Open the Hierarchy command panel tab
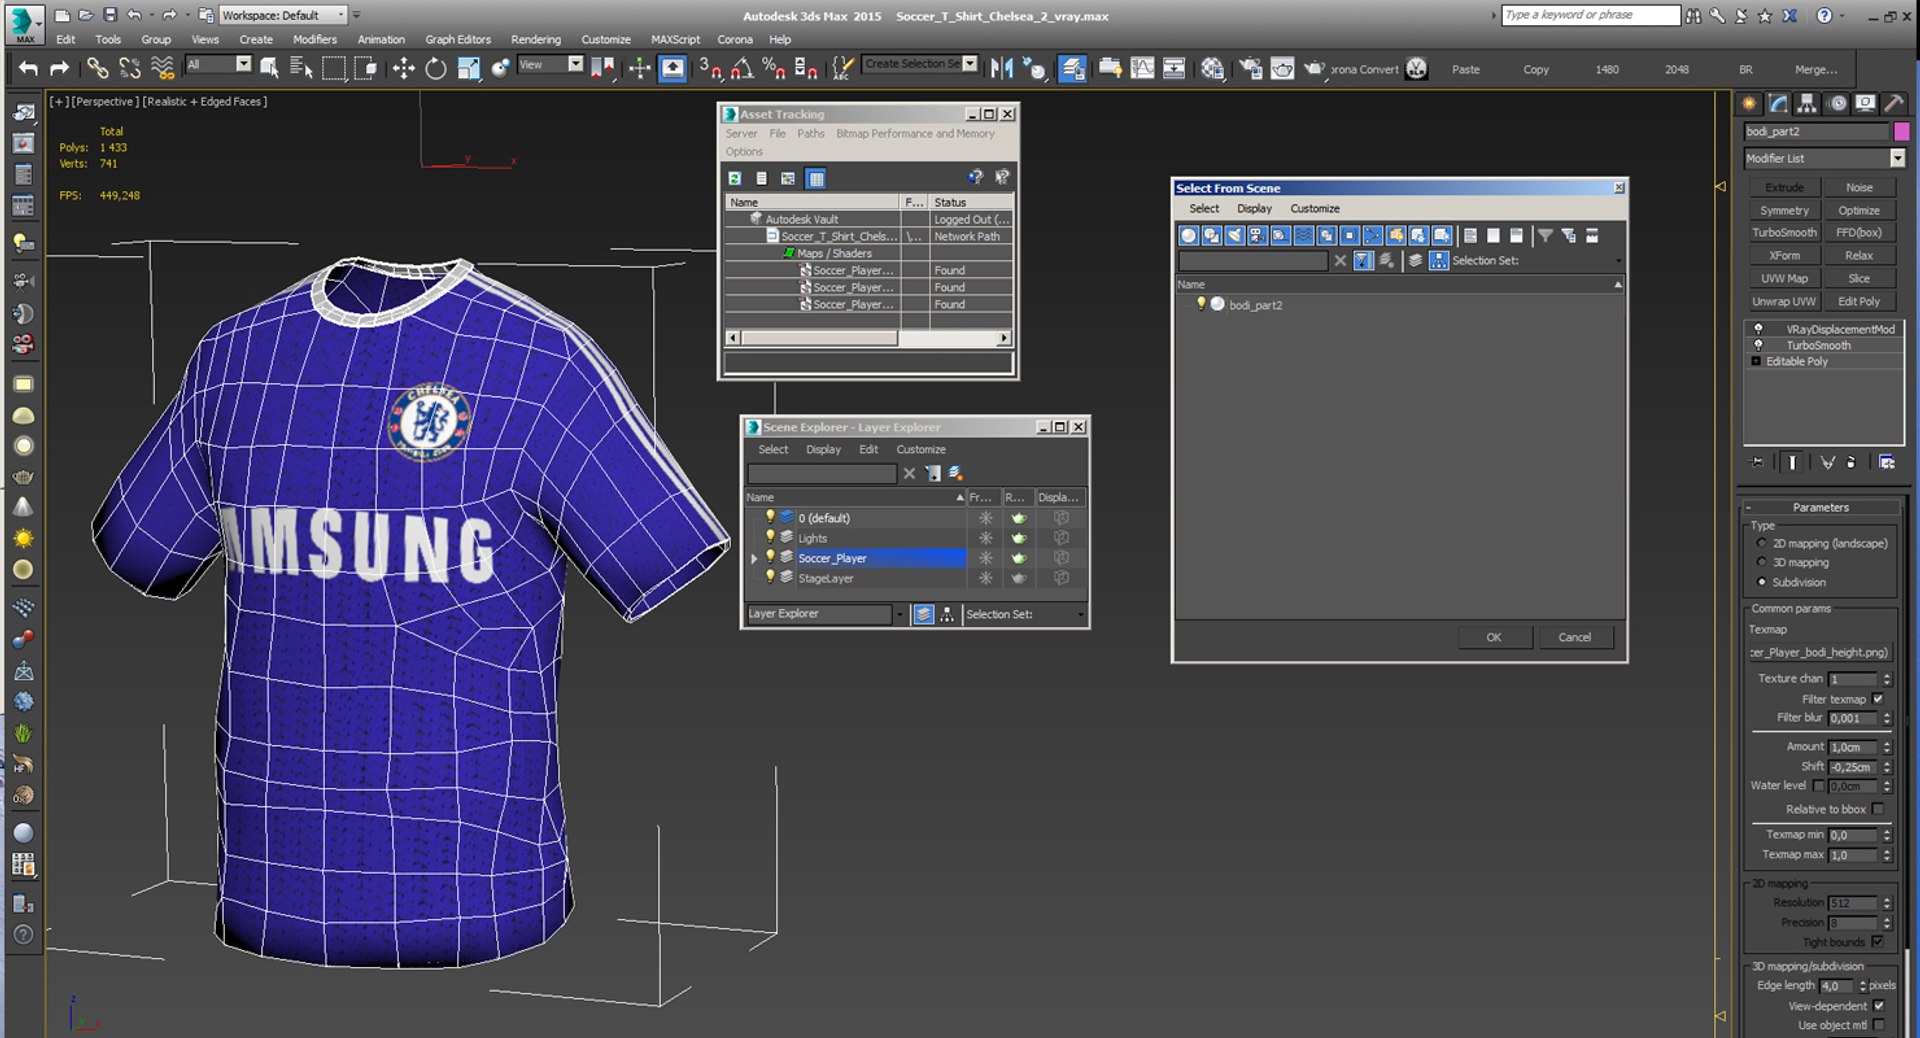 coord(1806,103)
